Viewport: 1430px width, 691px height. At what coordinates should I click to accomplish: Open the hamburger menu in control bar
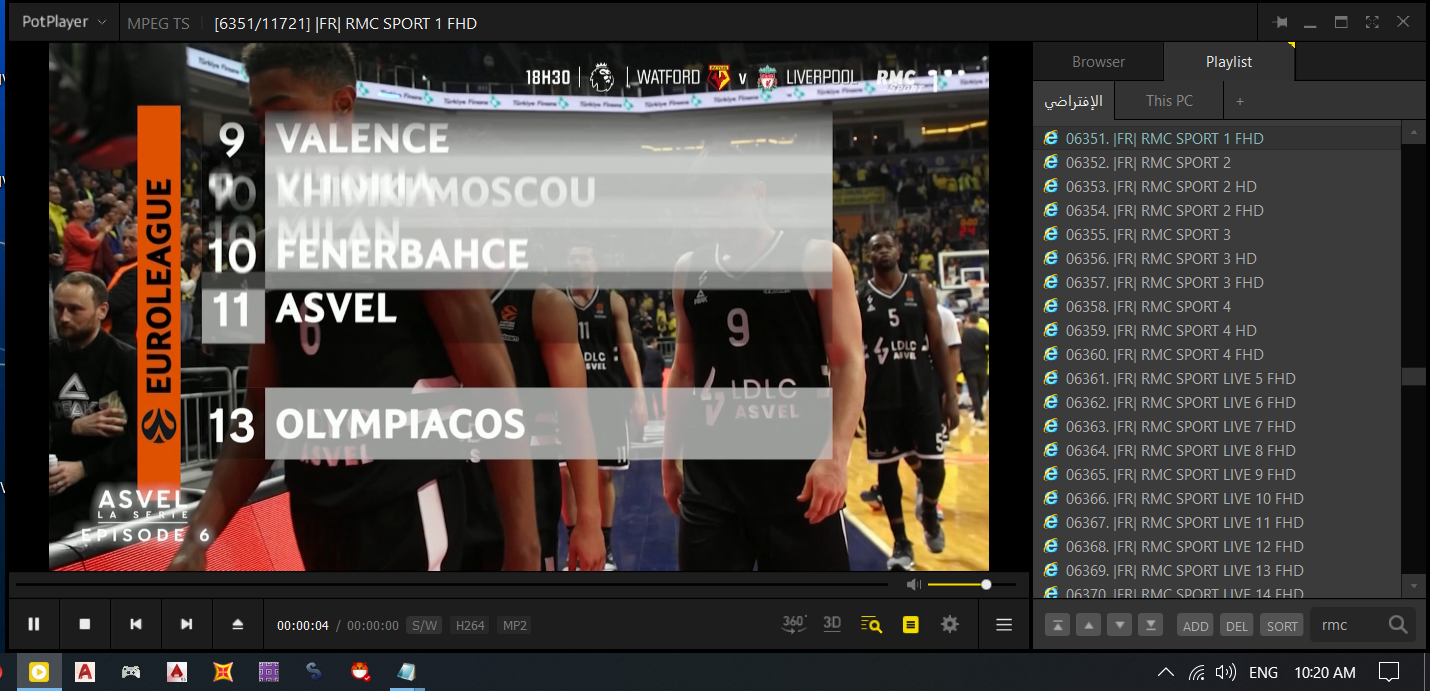[x=1004, y=625]
